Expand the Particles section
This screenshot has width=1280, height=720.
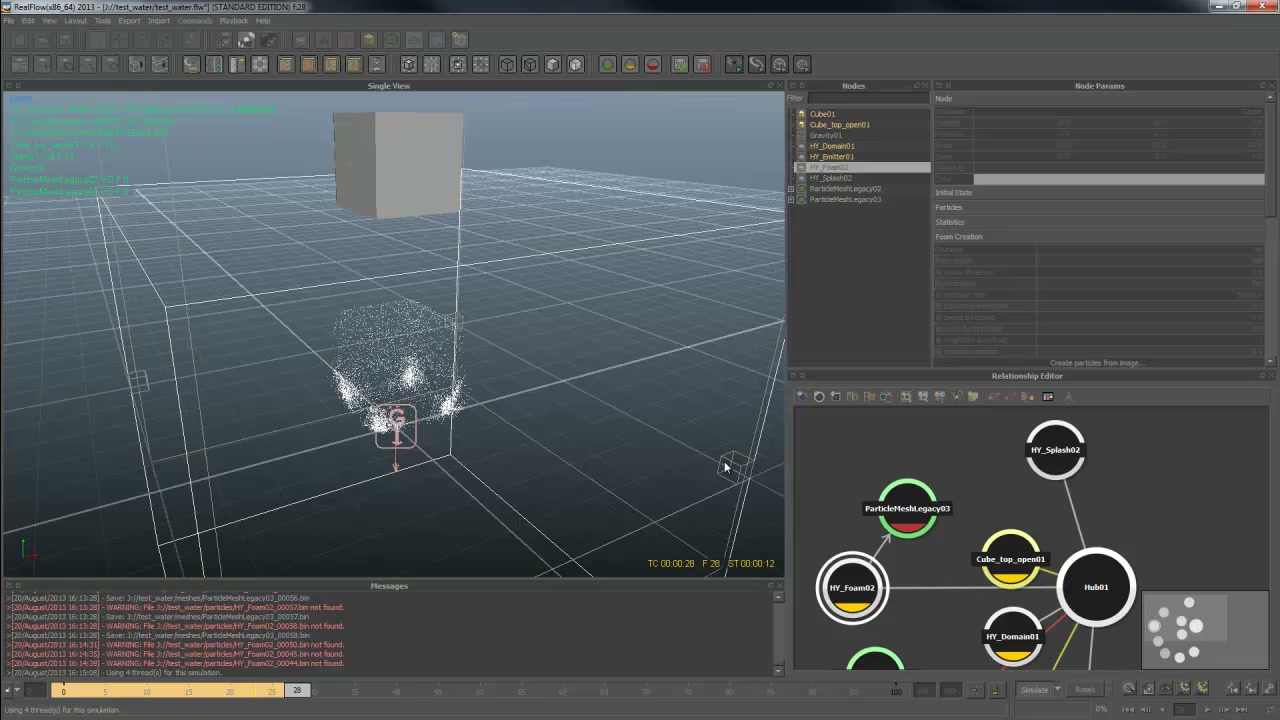tap(1097, 207)
